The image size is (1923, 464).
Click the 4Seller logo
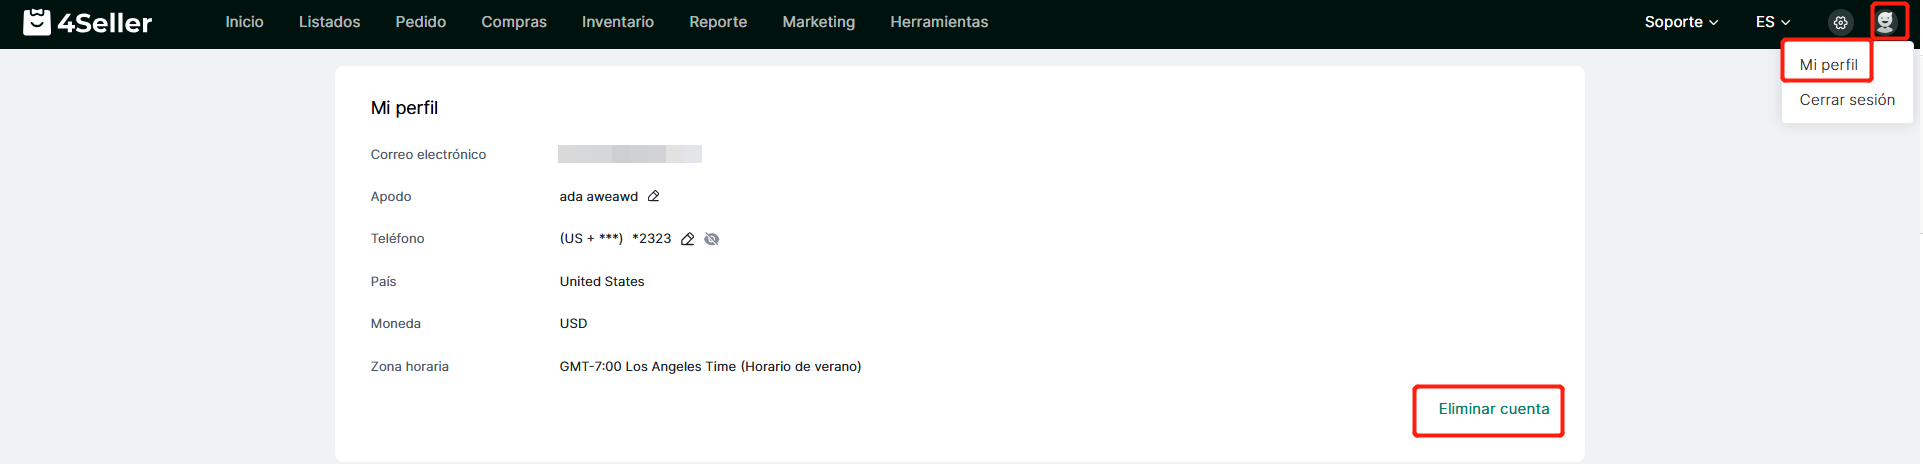pos(88,22)
